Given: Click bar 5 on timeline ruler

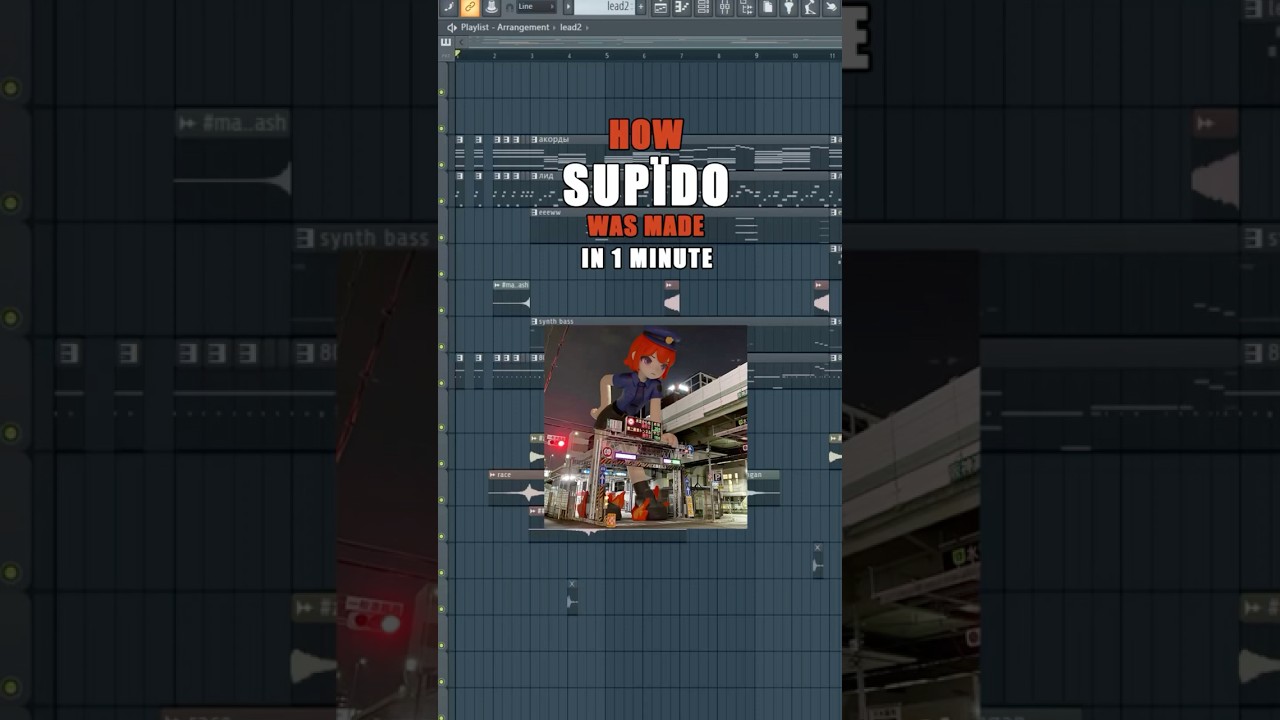Looking at the screenshot, I should point(607,56).
